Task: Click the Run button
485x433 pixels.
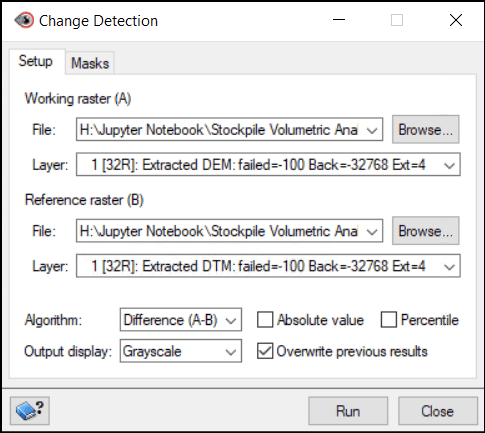Action: [348, 411]
